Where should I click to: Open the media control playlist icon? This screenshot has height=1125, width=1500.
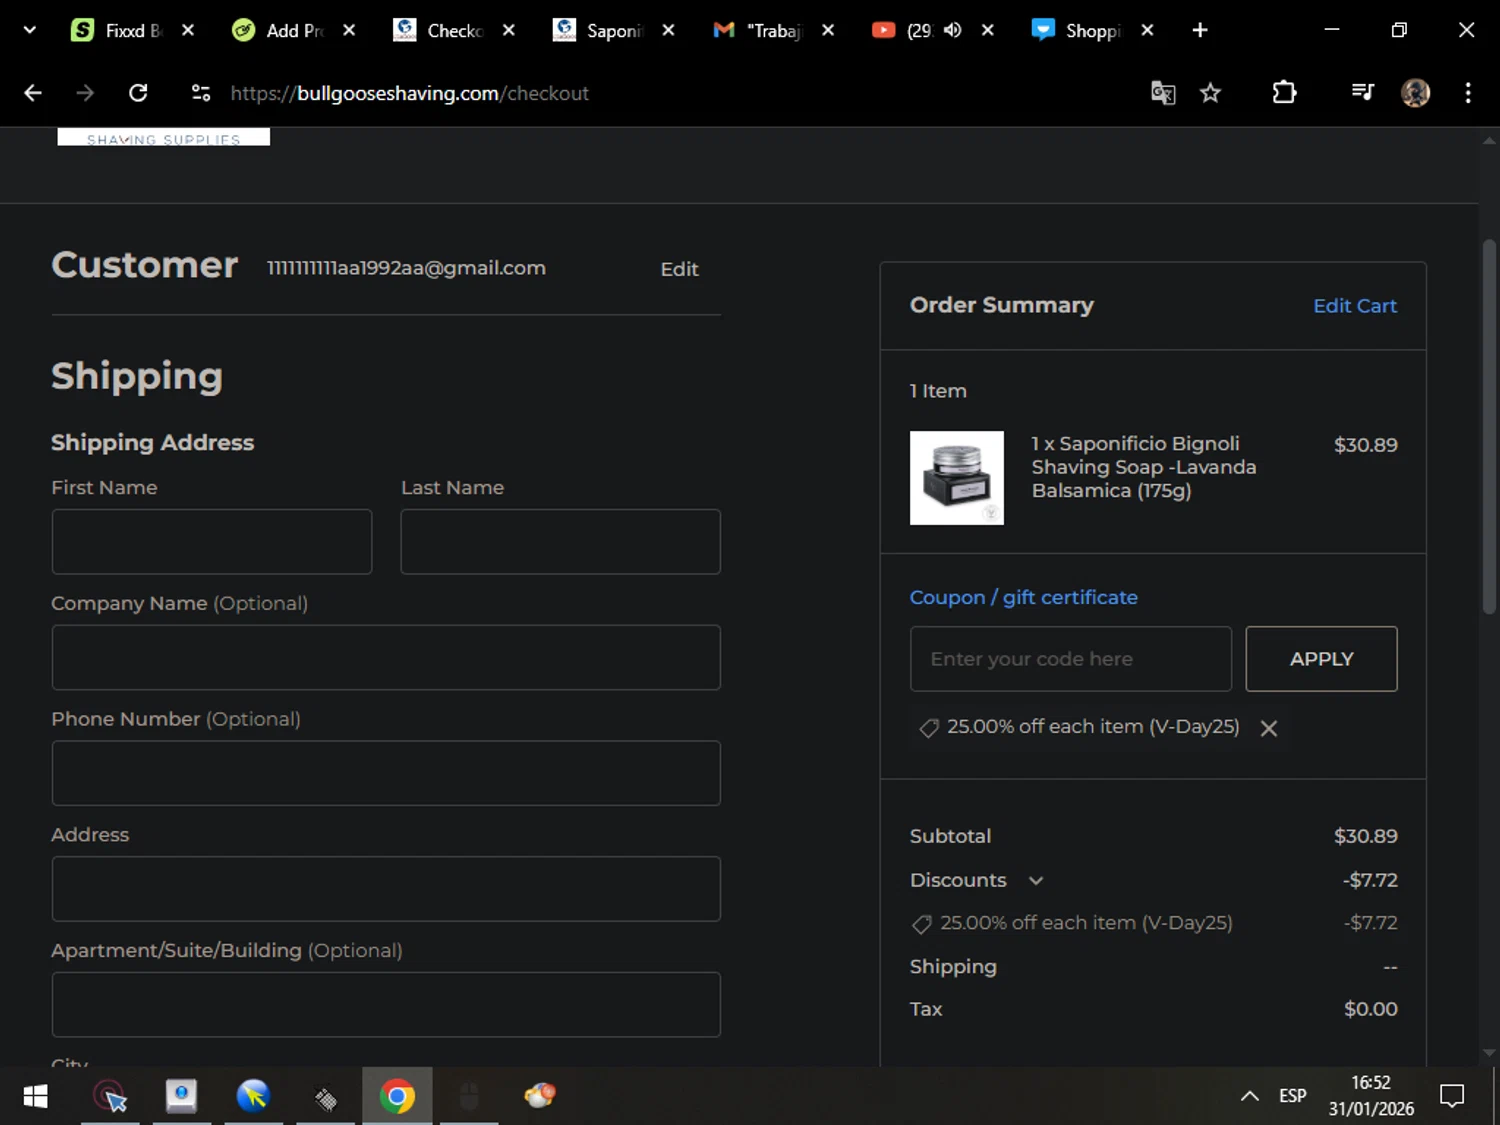pyautogui.click(x=1362, y=93)
